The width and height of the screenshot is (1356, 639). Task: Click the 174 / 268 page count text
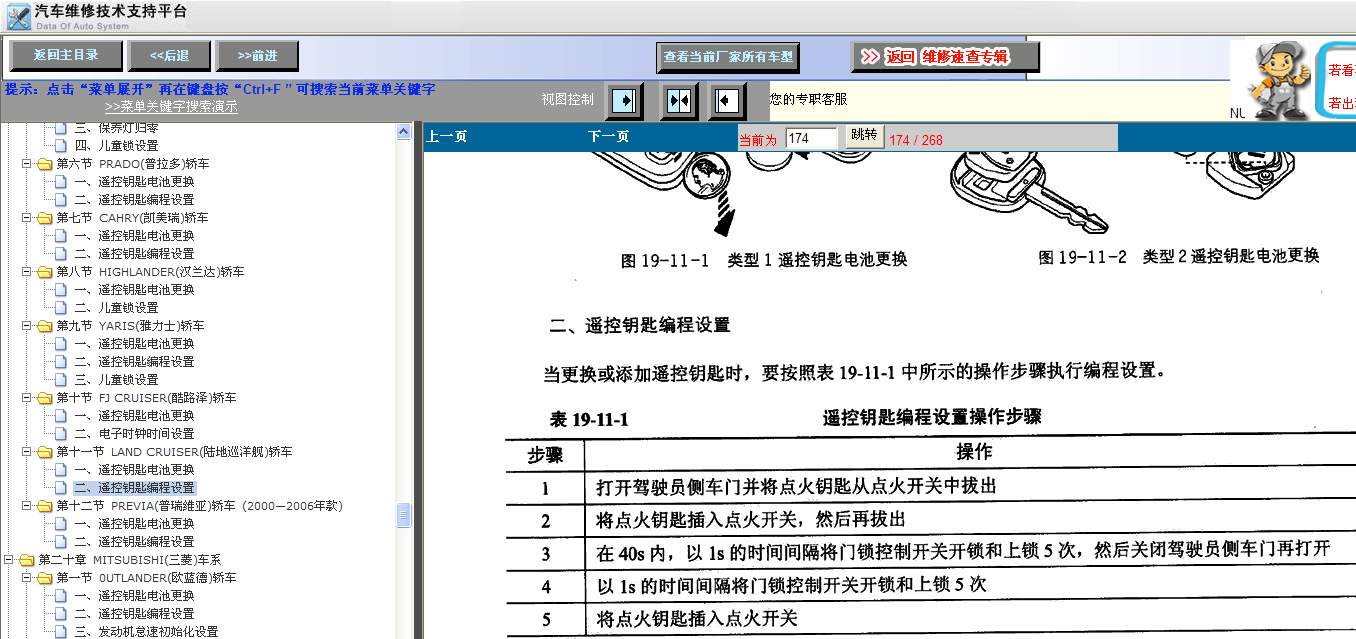tap(916, 140)
